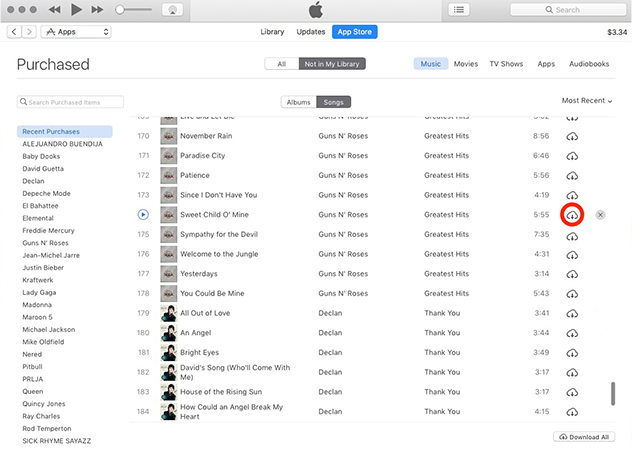
Task: Select Guns N' Roses in sidebar
Action: click(46, 243)
